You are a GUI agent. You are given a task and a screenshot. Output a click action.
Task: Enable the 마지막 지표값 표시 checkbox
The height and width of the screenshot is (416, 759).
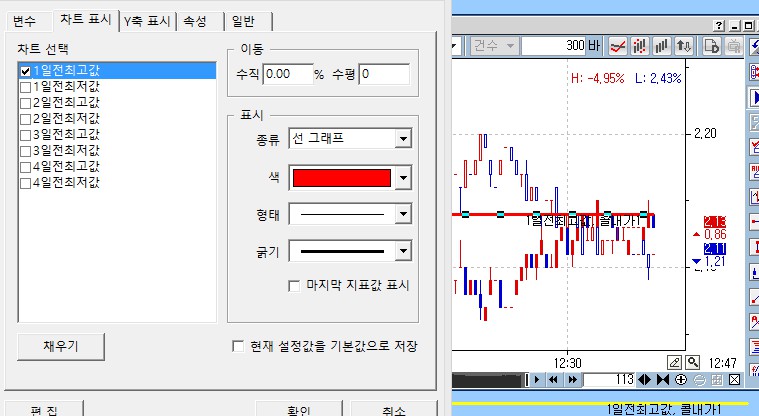pos(294,285)
